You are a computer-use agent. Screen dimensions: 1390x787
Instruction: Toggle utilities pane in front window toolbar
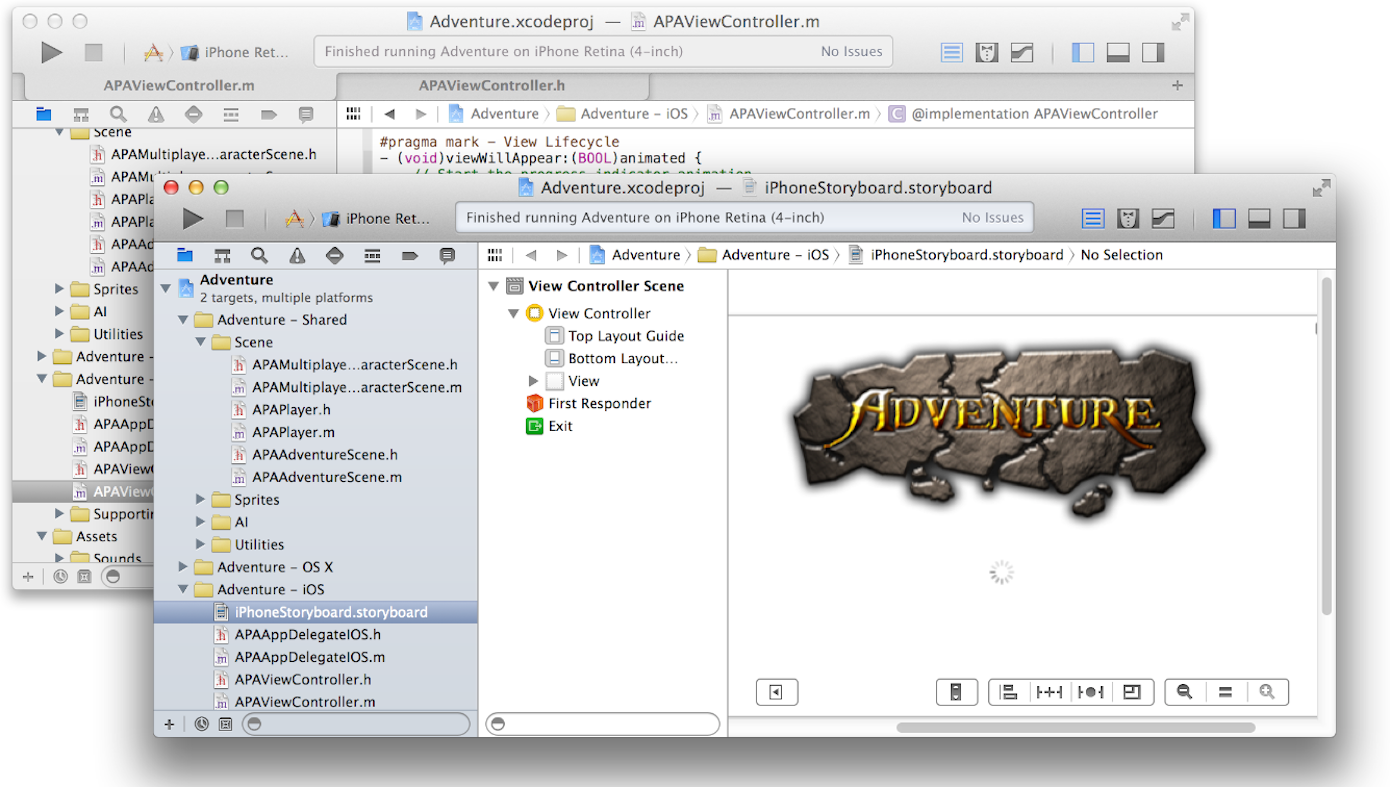point(1294,218)
